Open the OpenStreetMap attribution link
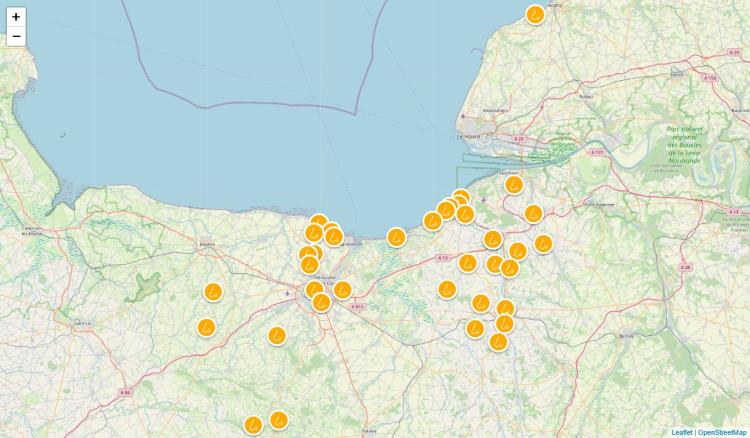The image size is (750, 438). pos(721,432)
